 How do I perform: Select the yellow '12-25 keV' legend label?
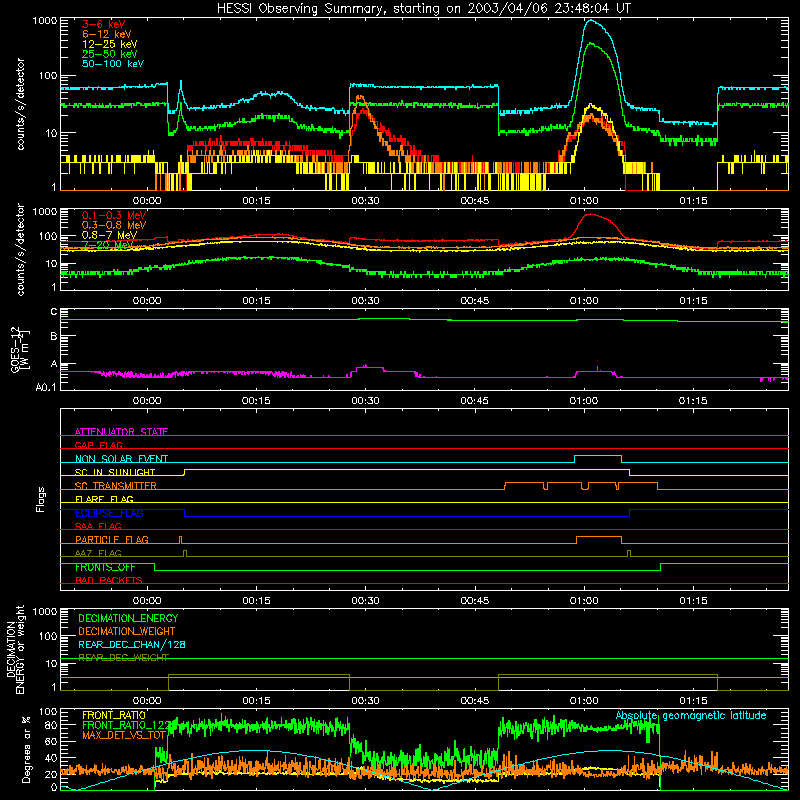click(110, 44)
